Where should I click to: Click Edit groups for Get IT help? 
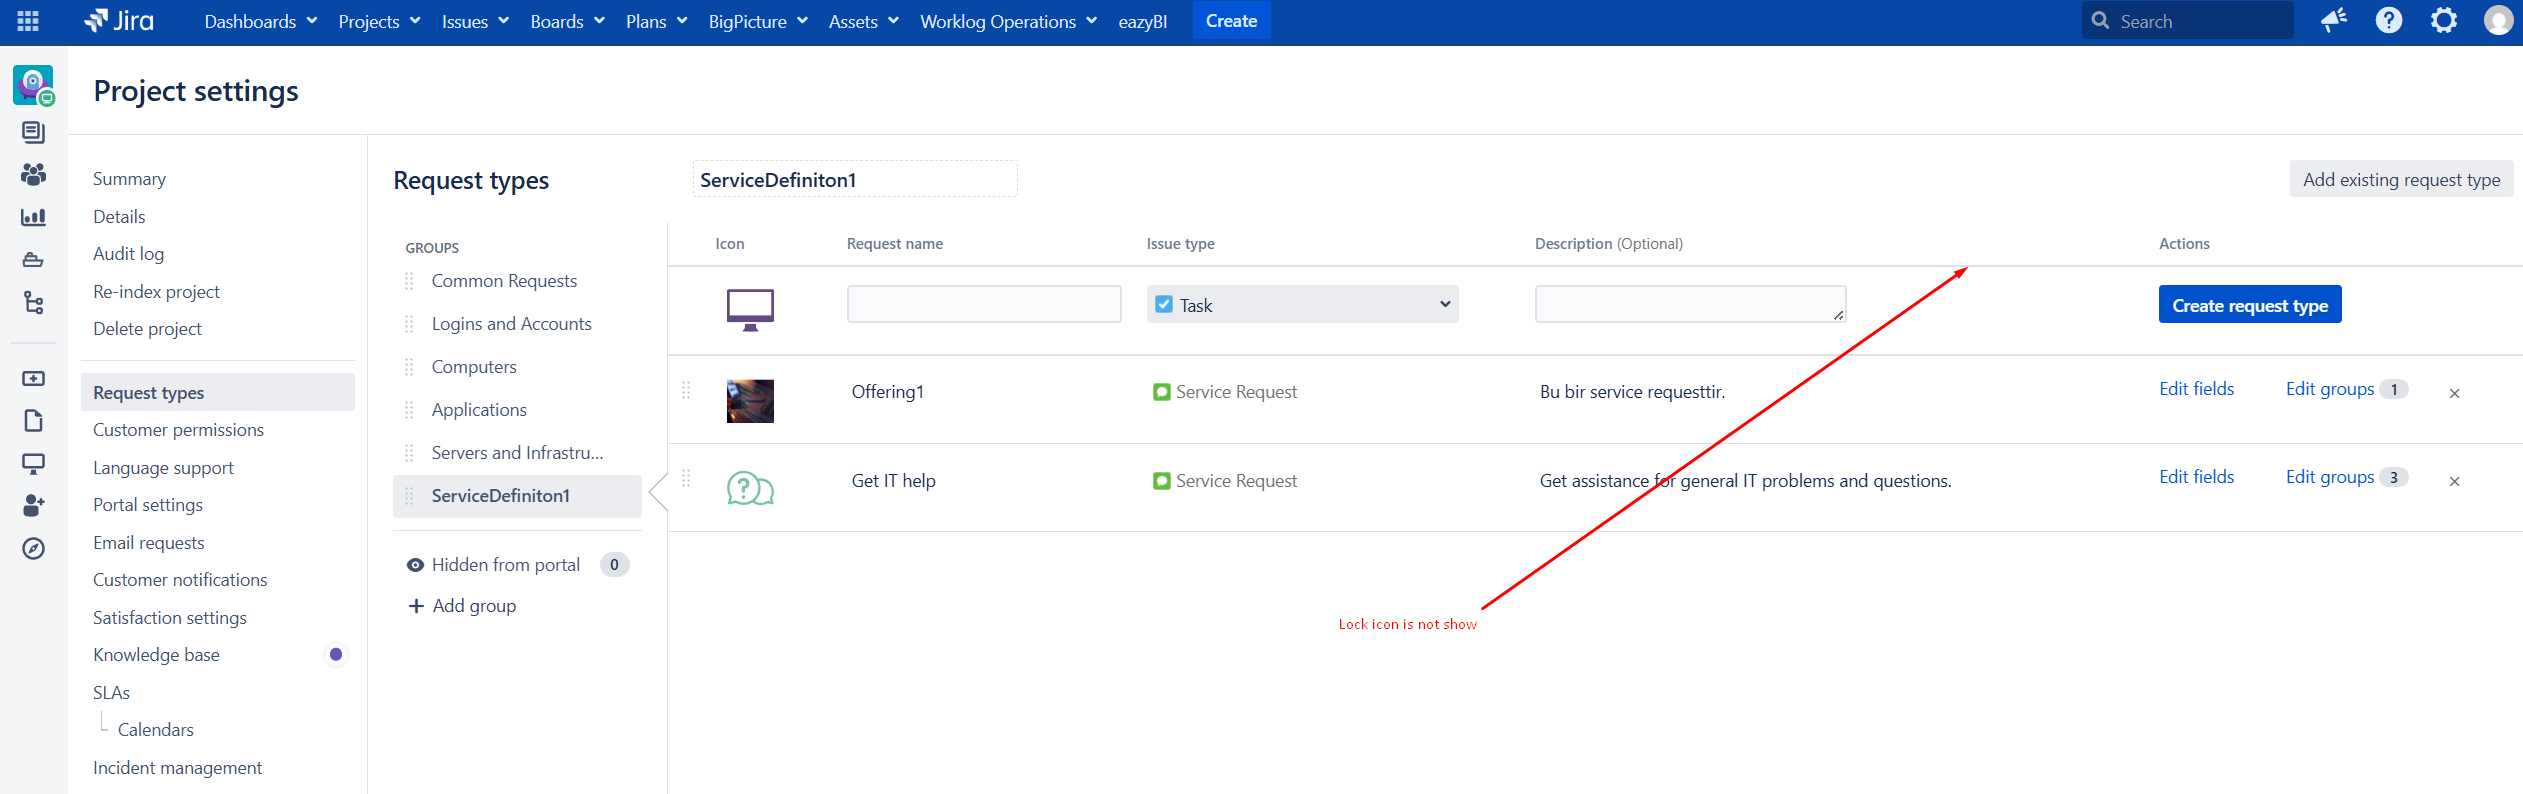click(2329, 477)
